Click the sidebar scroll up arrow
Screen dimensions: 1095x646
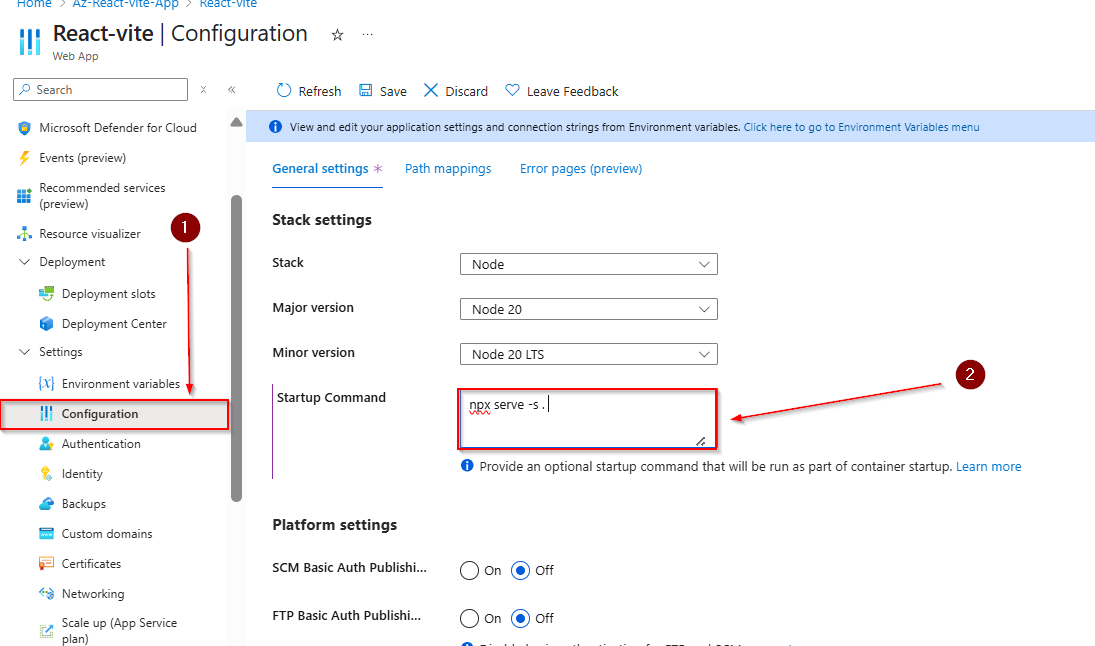236,122
